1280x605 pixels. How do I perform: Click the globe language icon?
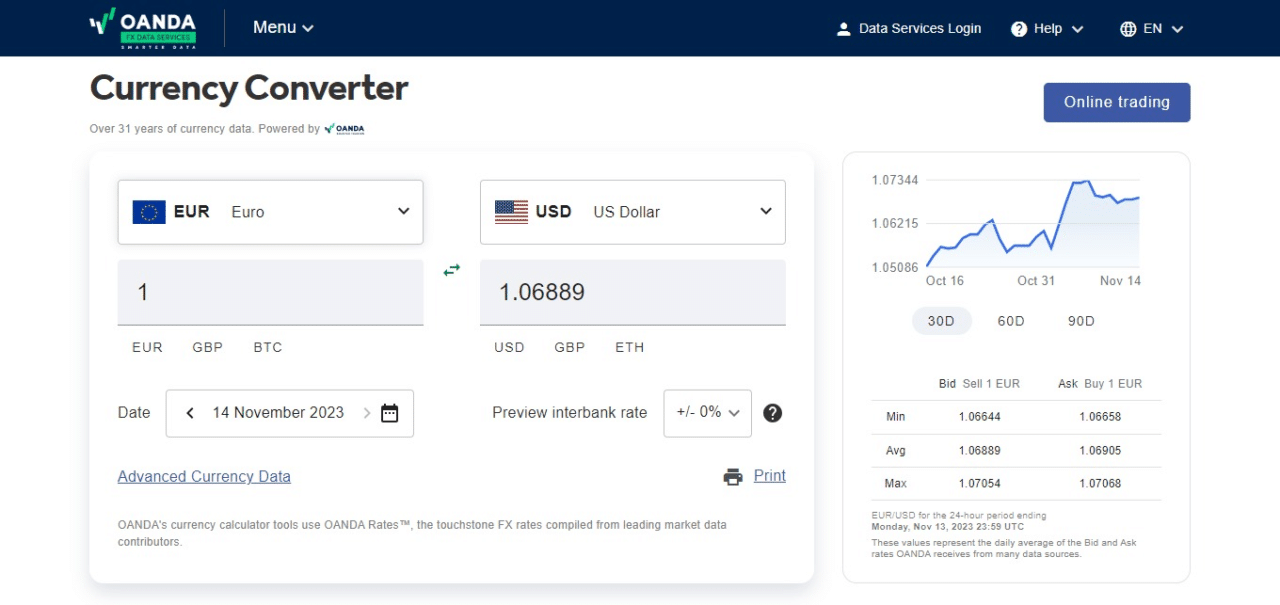[1128, 29]
